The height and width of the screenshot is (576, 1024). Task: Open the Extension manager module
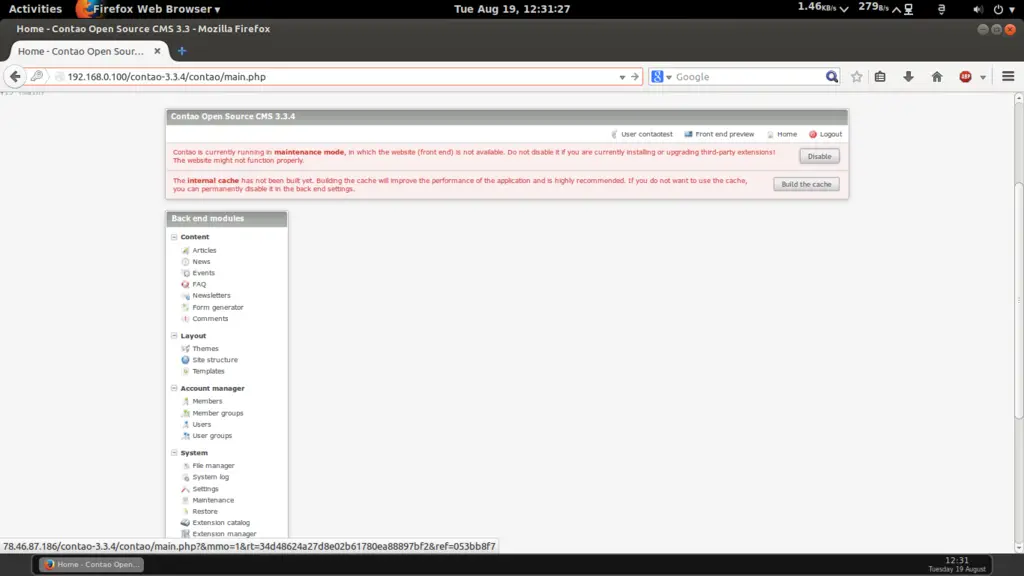[224, 534]
